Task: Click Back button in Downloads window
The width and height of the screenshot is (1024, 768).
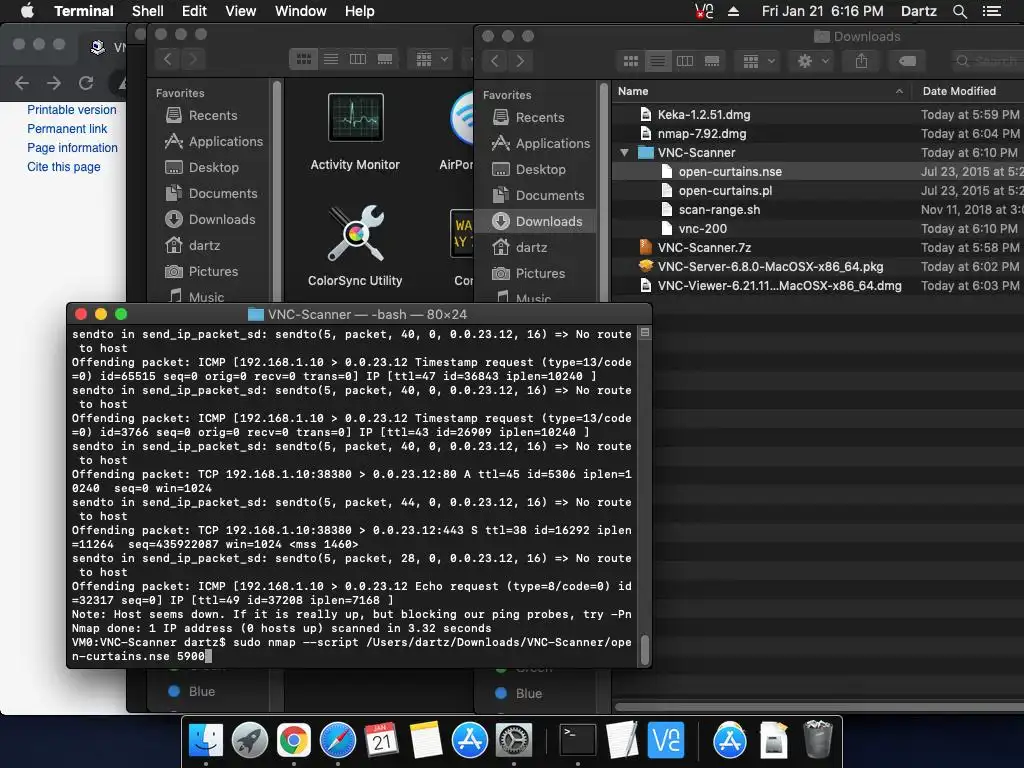Action: (x=495, y=61)
